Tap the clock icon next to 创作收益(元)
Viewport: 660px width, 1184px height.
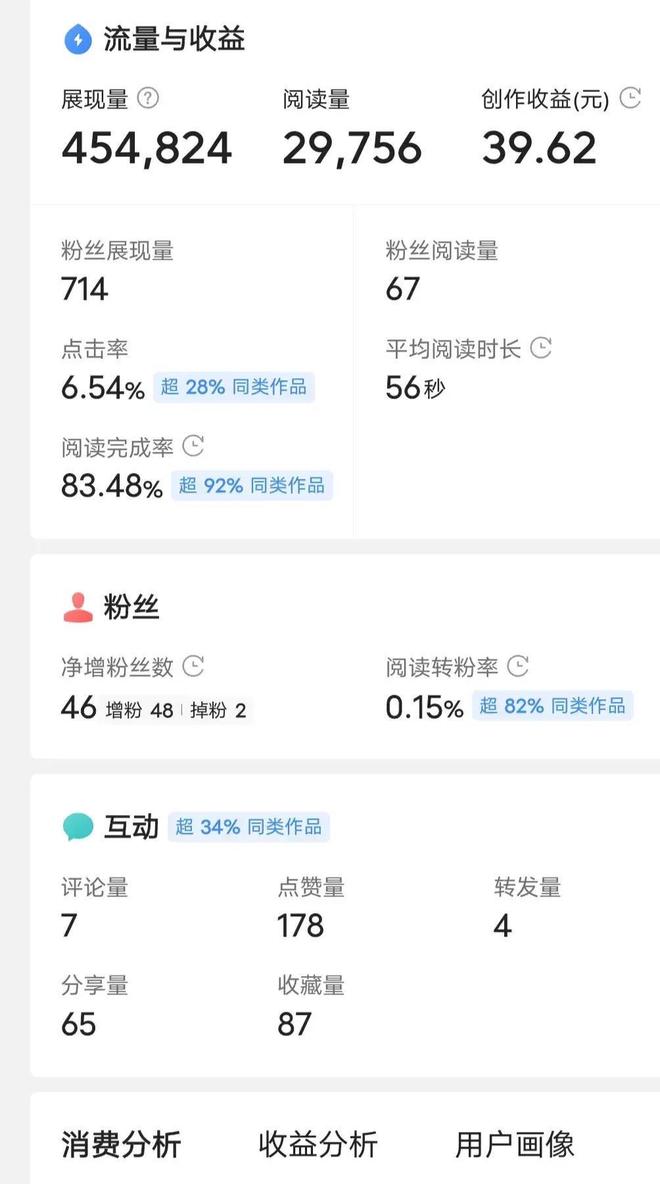[x=630, y=97]
